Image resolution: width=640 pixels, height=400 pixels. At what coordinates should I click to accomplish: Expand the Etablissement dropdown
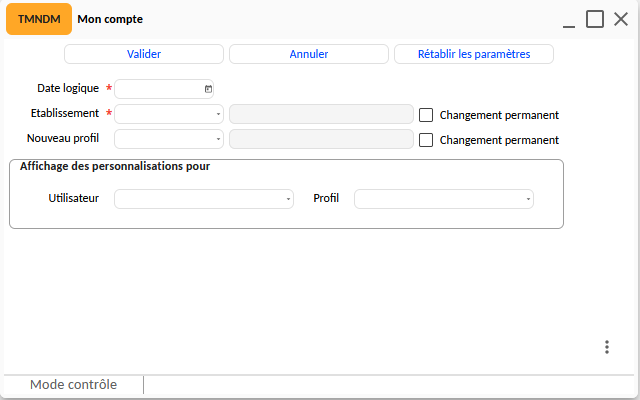click(218, 114)
